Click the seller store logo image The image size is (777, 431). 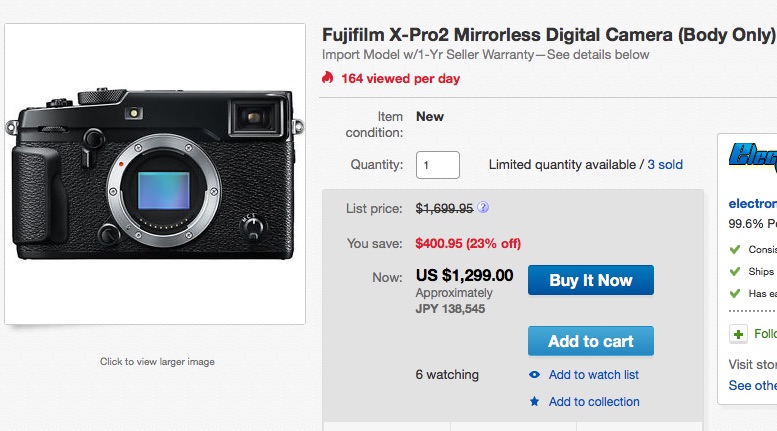(752, 158)
